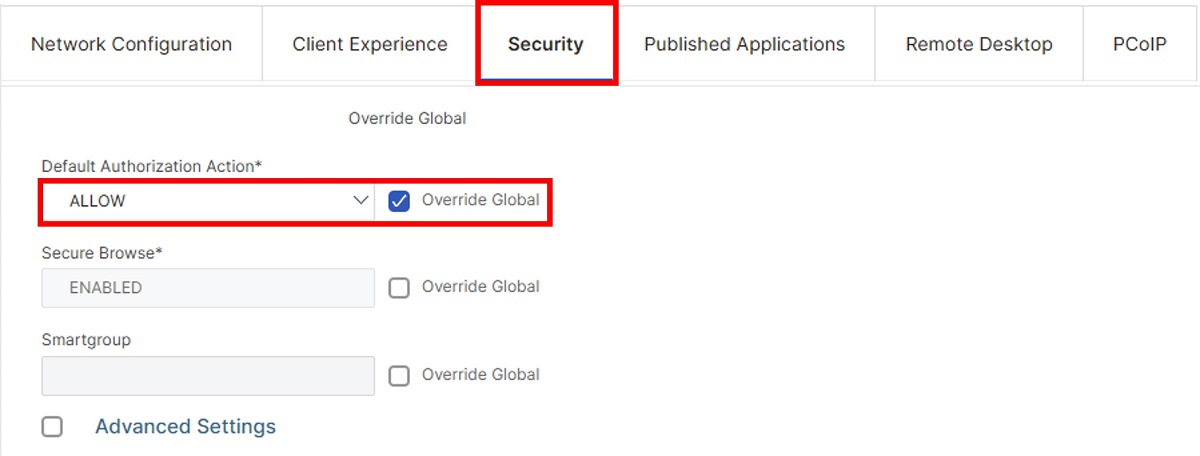
Task: Click the Override Global heading text
Action: pos(407,118)
